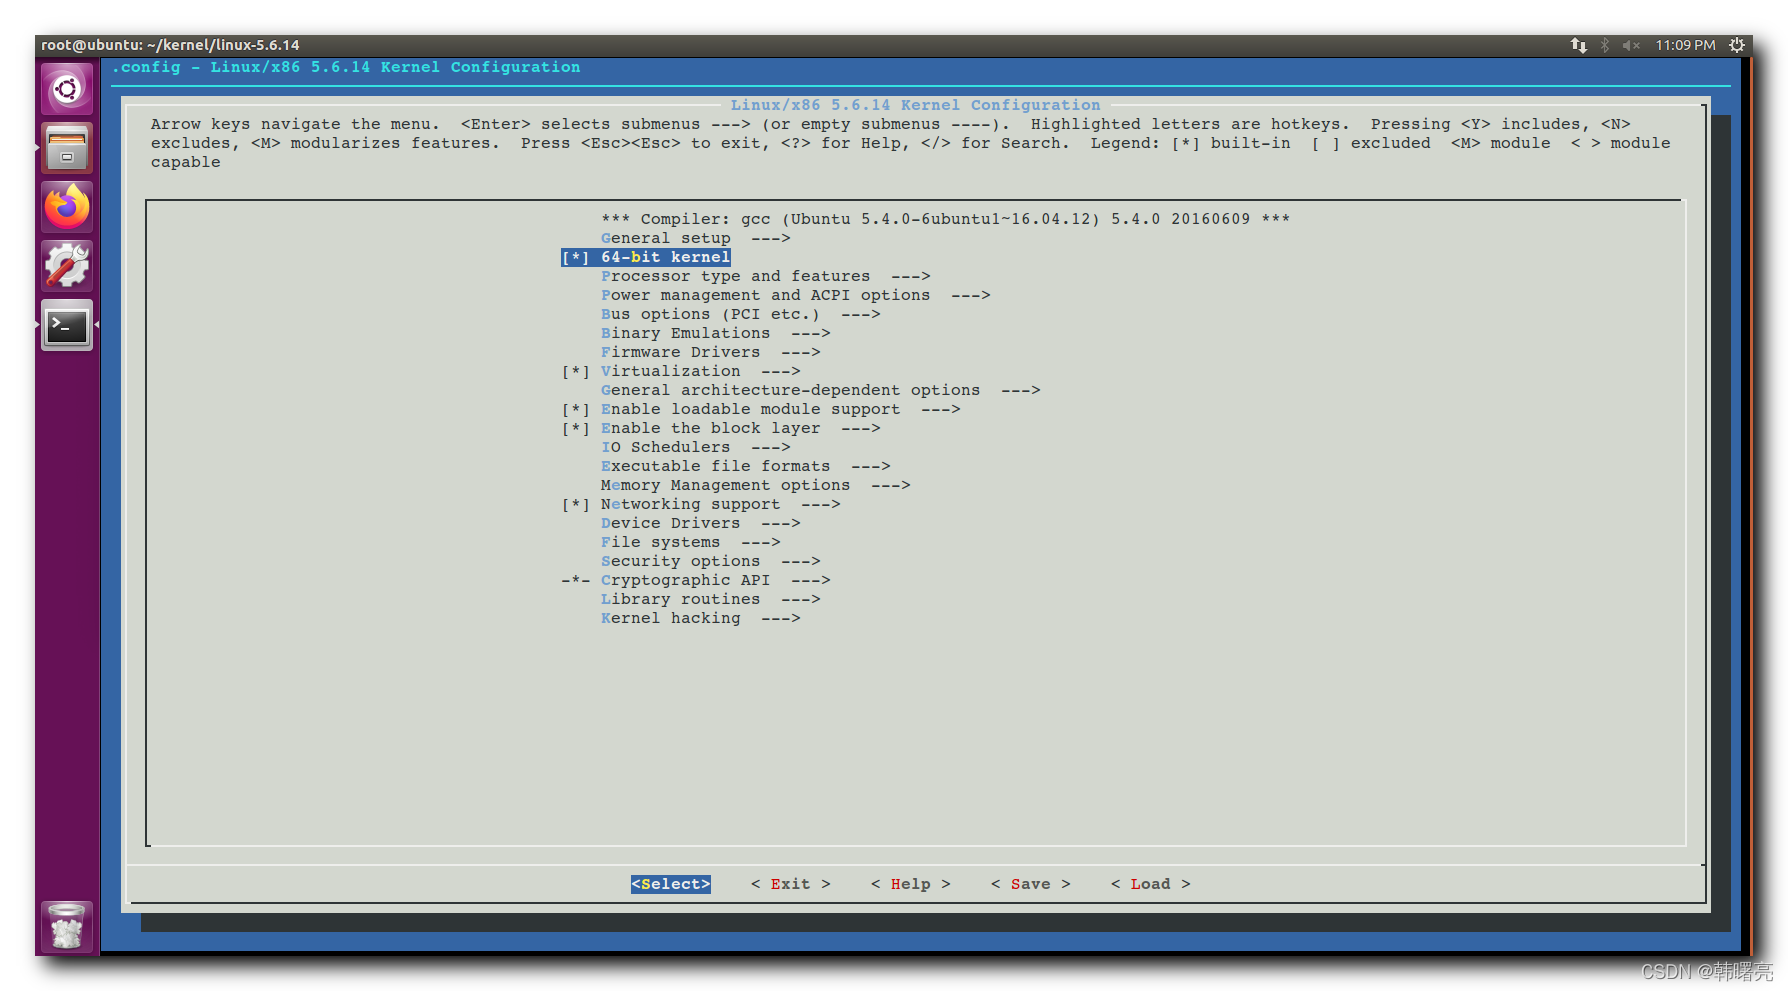Click the 11:09 PM clock

(1685, 45)
